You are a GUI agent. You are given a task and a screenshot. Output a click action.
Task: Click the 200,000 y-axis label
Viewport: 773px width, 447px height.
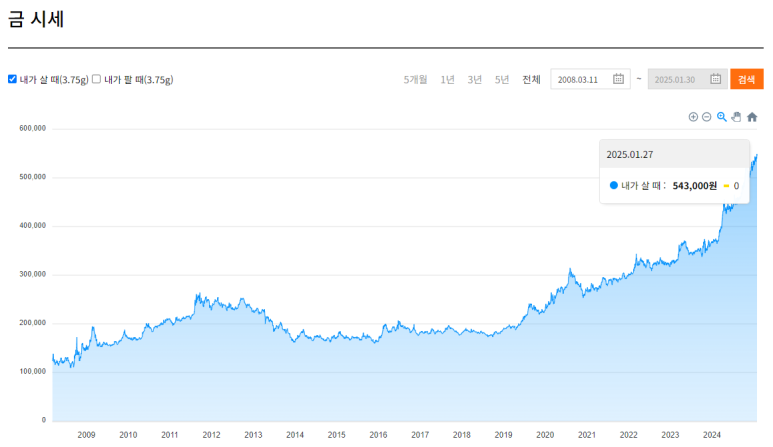click(33, 323)
